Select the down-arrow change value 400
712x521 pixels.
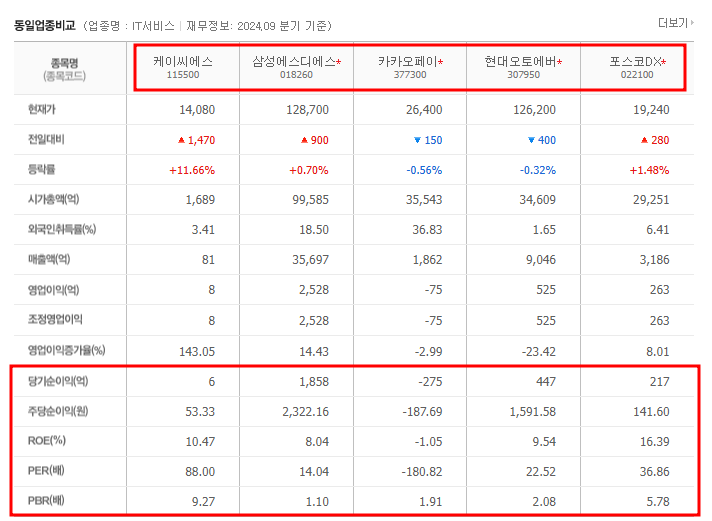pyautogui.click(x=541, y=140)
